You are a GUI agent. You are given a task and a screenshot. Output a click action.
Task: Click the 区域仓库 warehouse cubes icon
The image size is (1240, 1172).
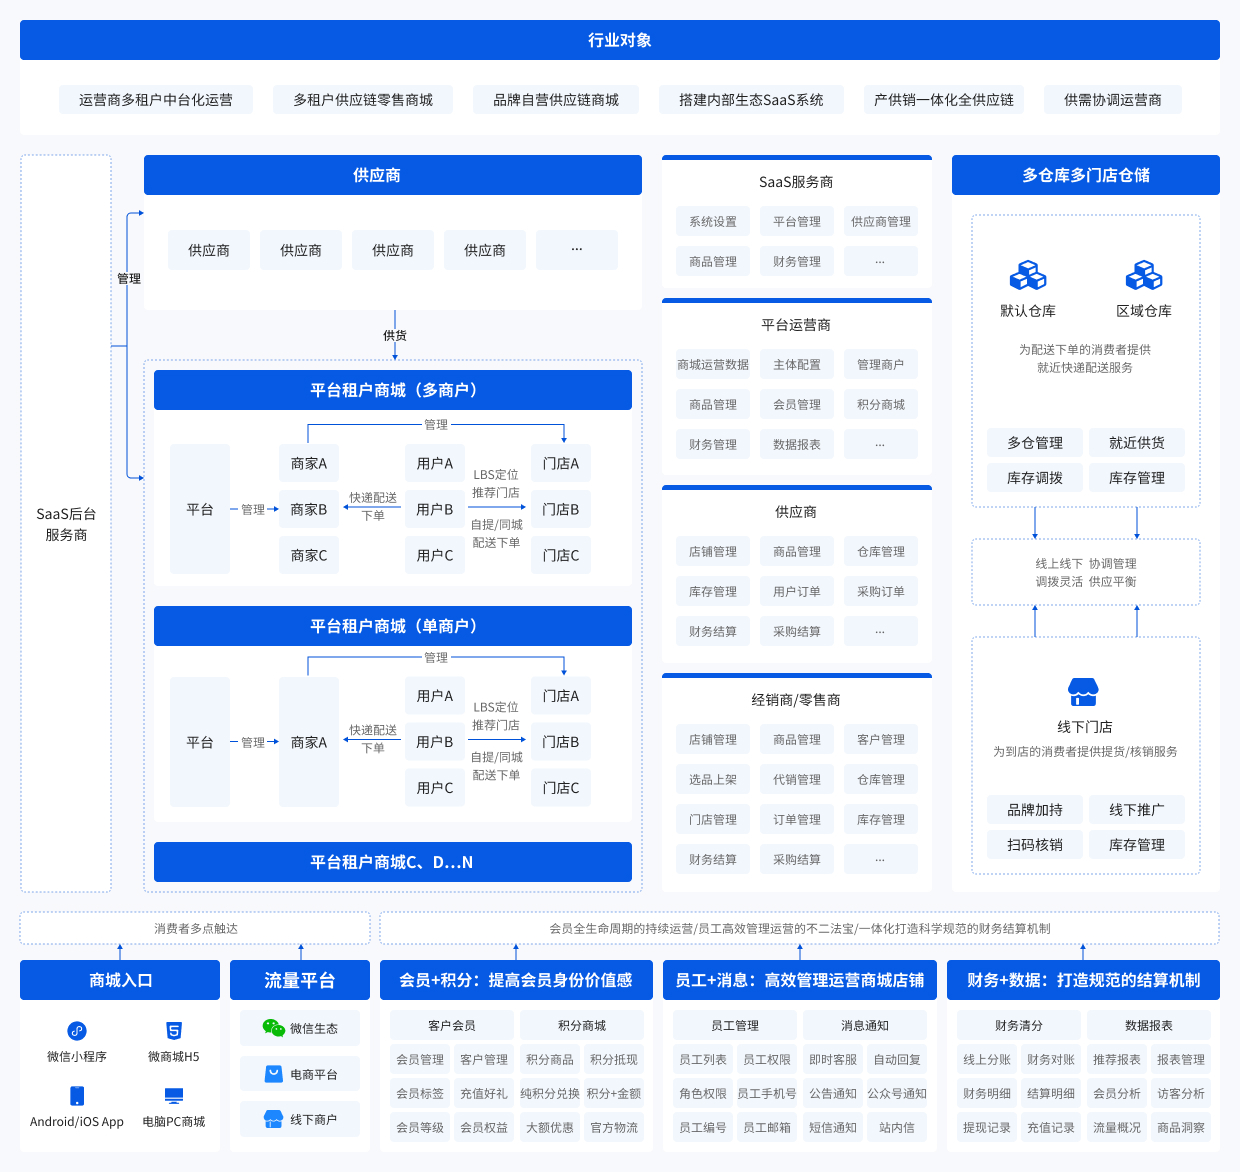pos(1143,276)
